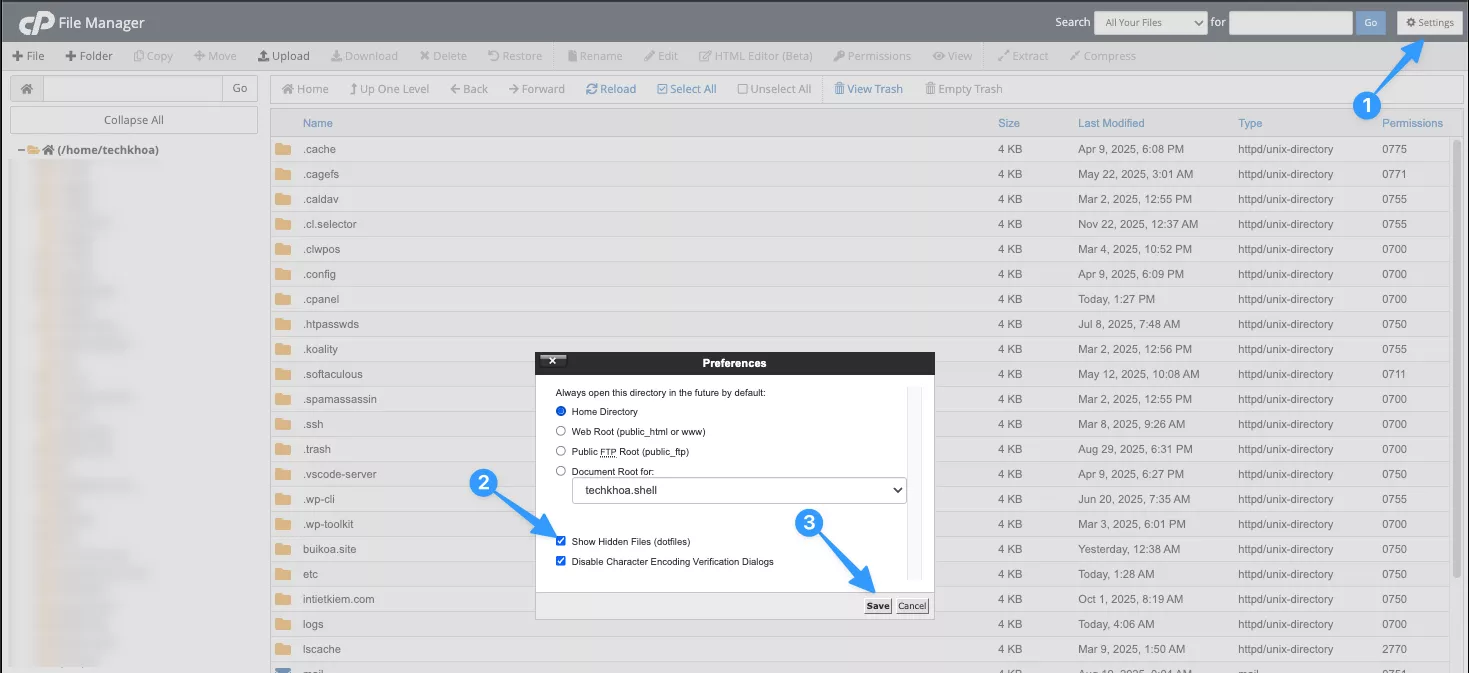Select the Download tool
1469x673 pixels.
[364, 55]
